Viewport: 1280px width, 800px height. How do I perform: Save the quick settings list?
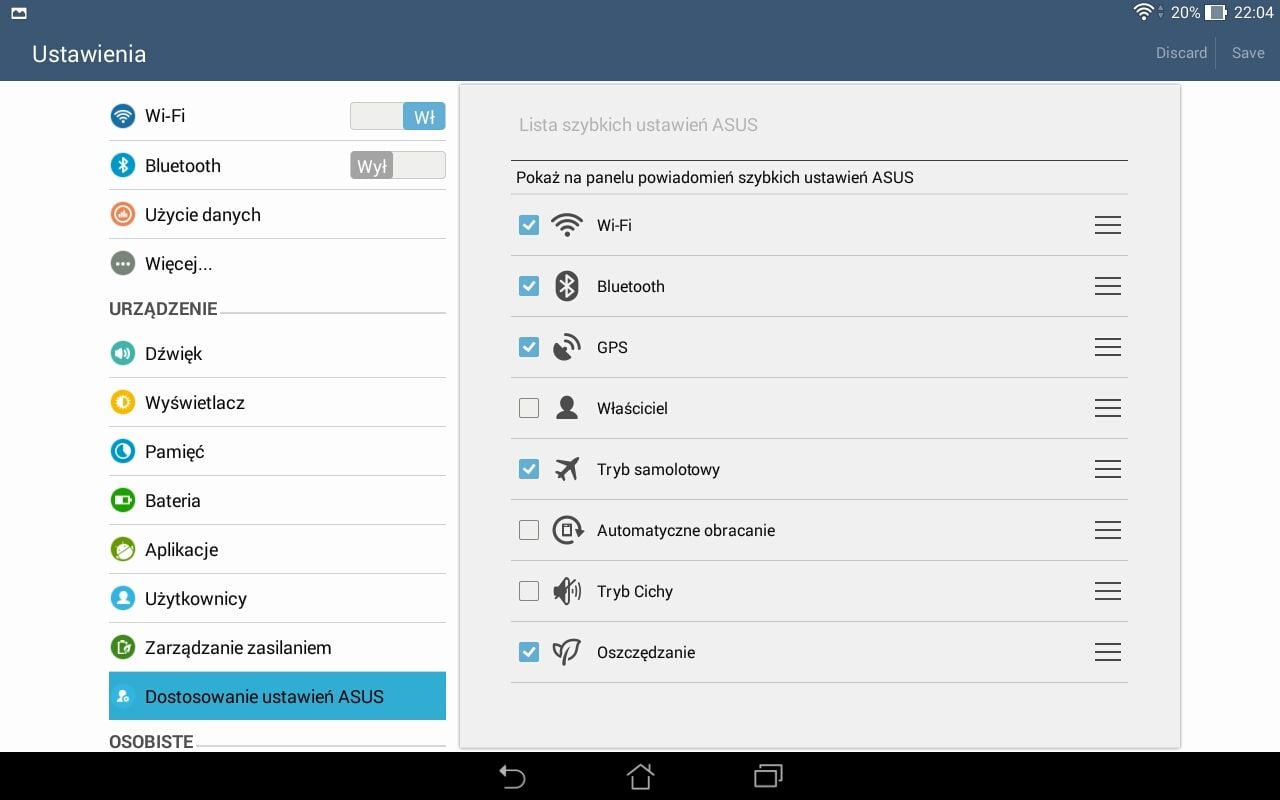point(1248,53)
